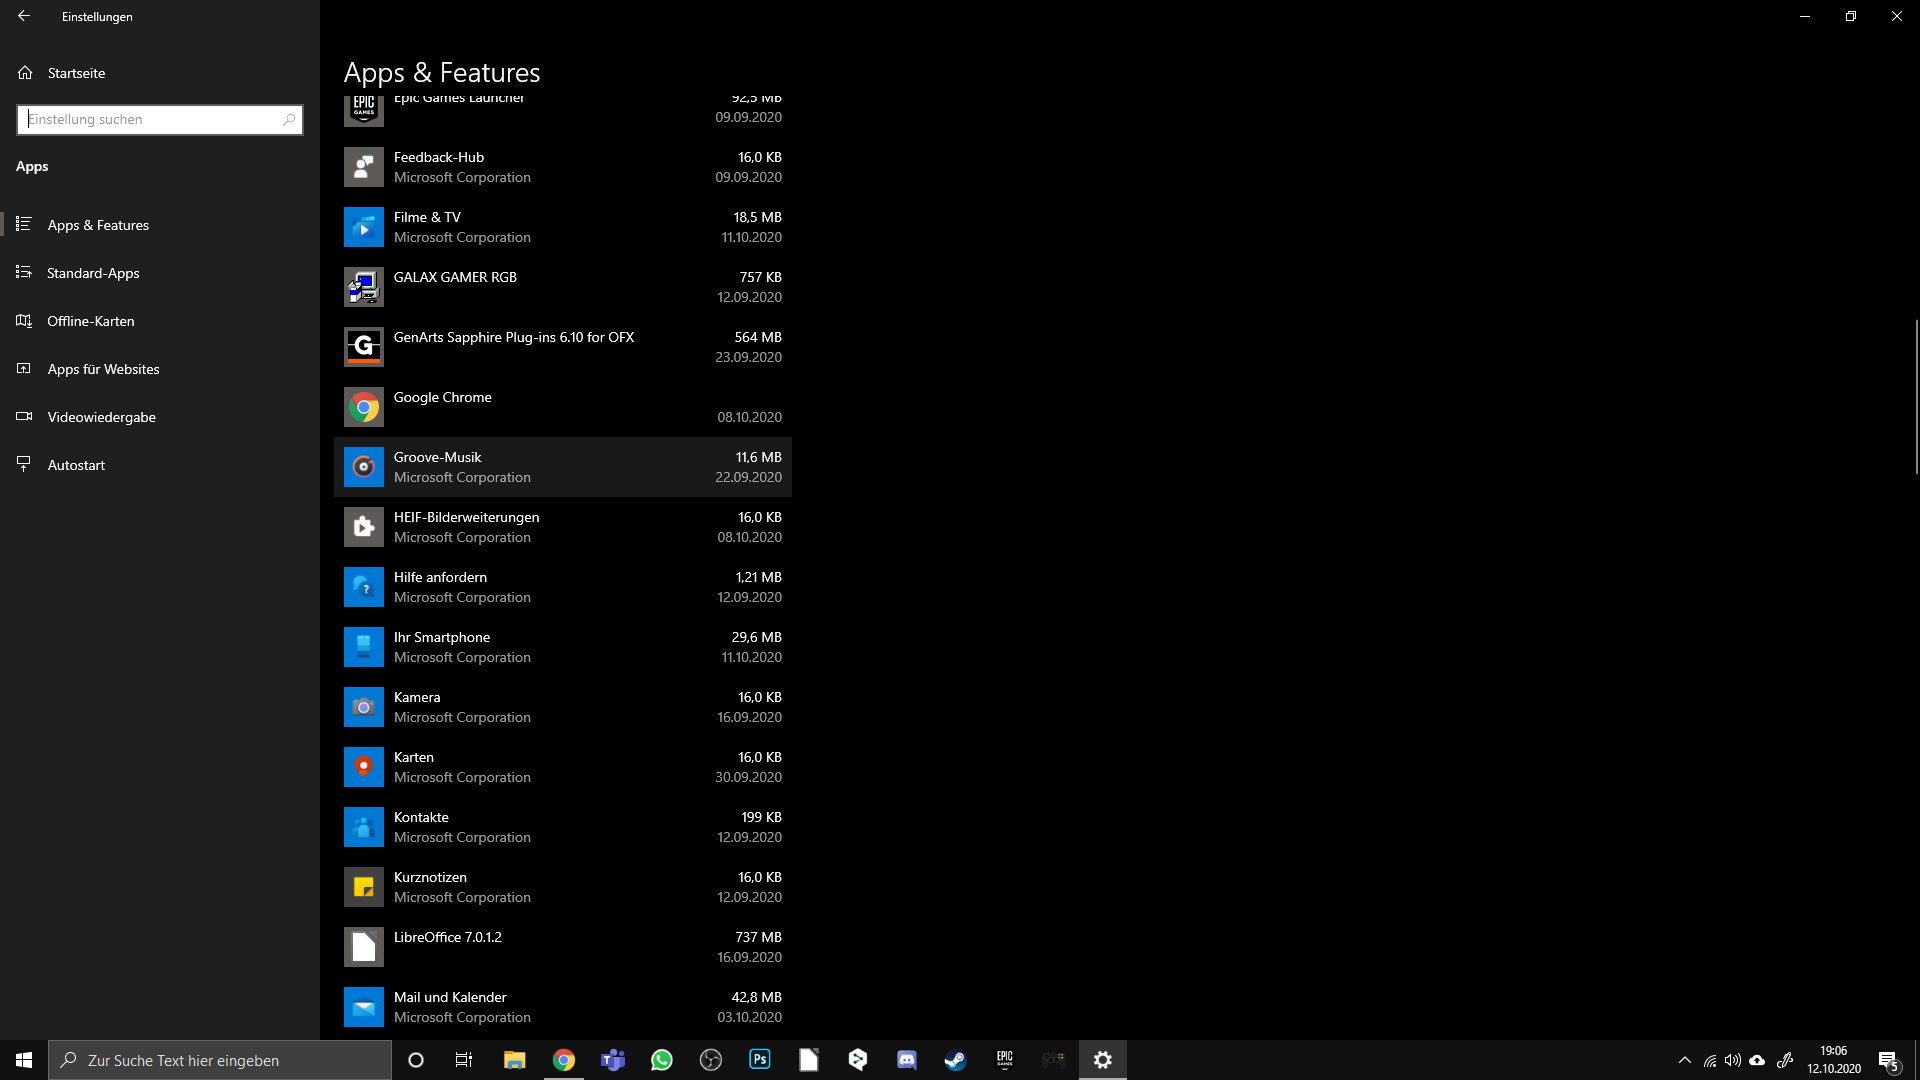
Task: Select the Videowiedergabe menu item
Action: coord(101,417)
